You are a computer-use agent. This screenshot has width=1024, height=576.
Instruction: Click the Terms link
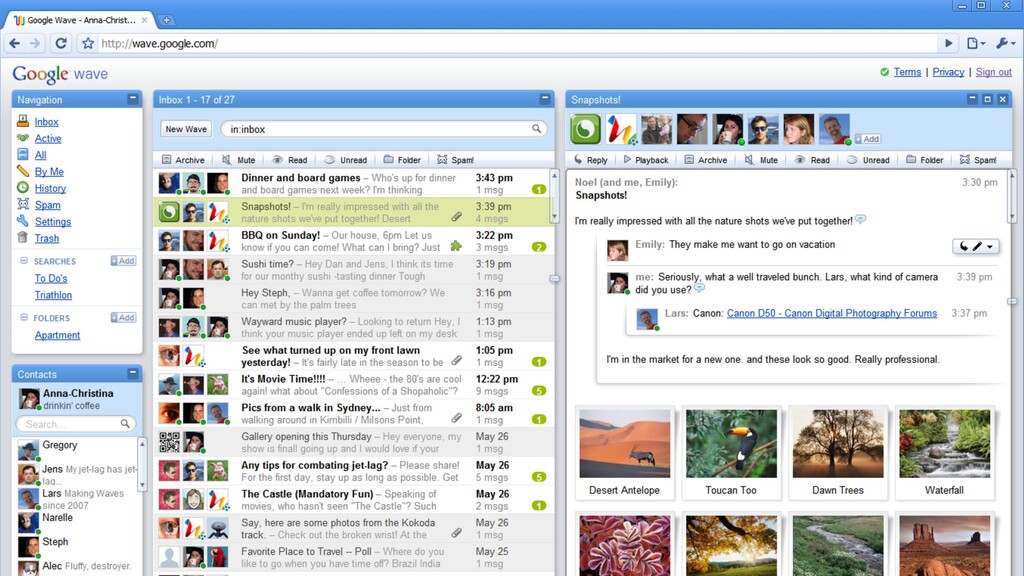coord(907,72)
